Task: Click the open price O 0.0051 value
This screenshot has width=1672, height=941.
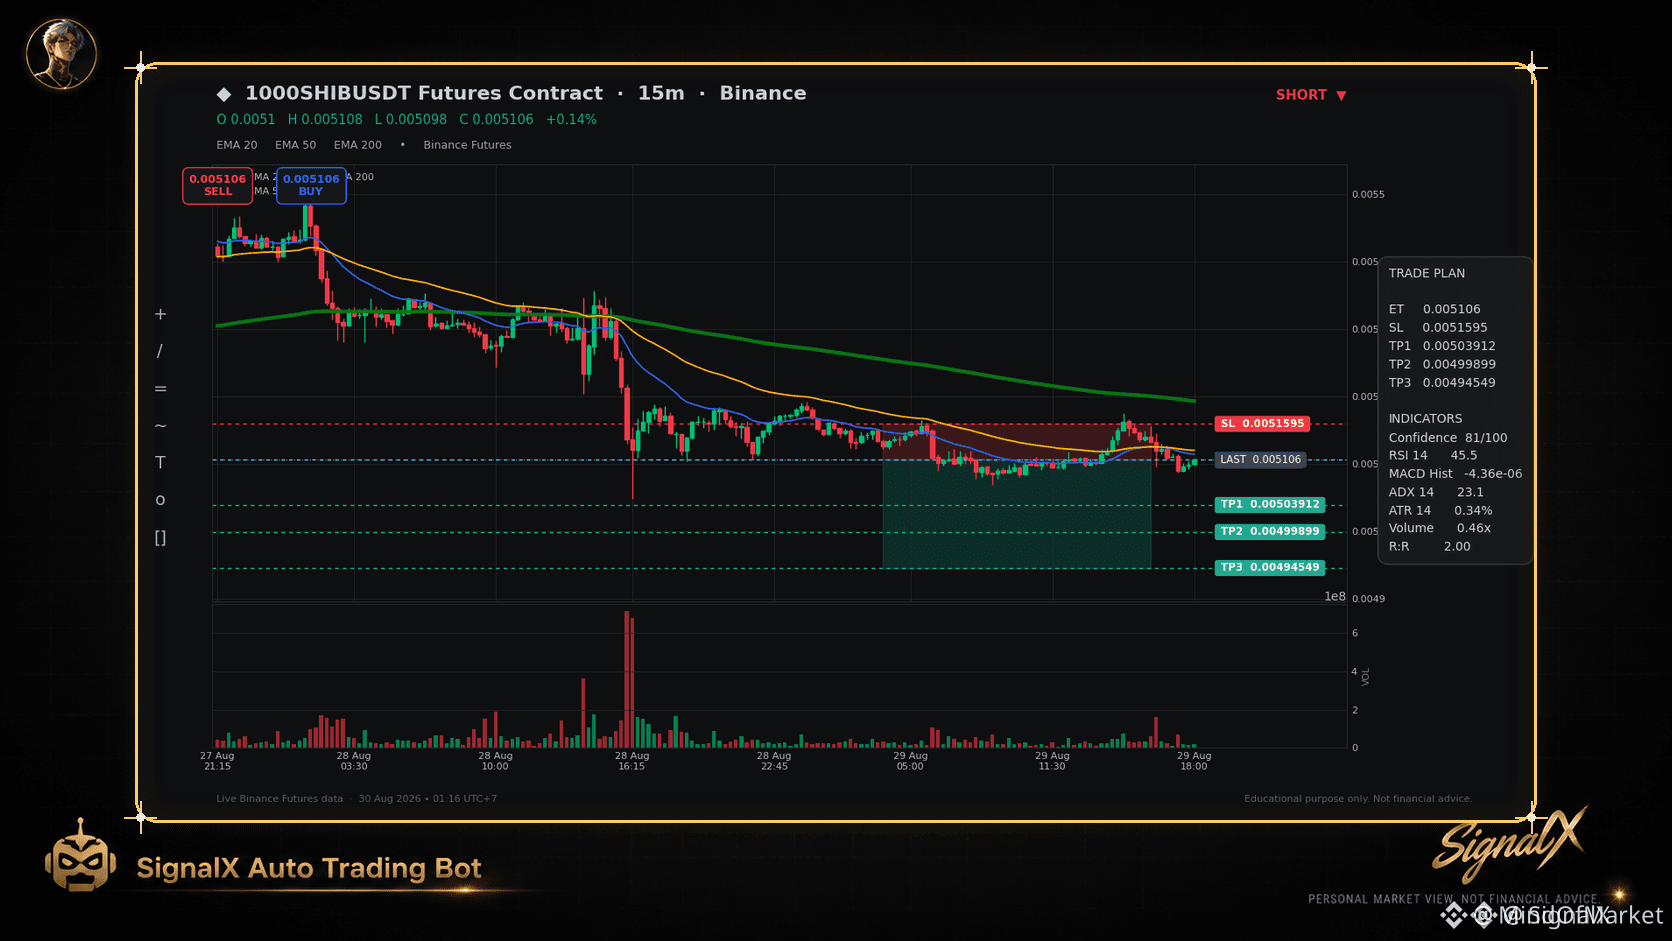Action: (x=246, y=120)
